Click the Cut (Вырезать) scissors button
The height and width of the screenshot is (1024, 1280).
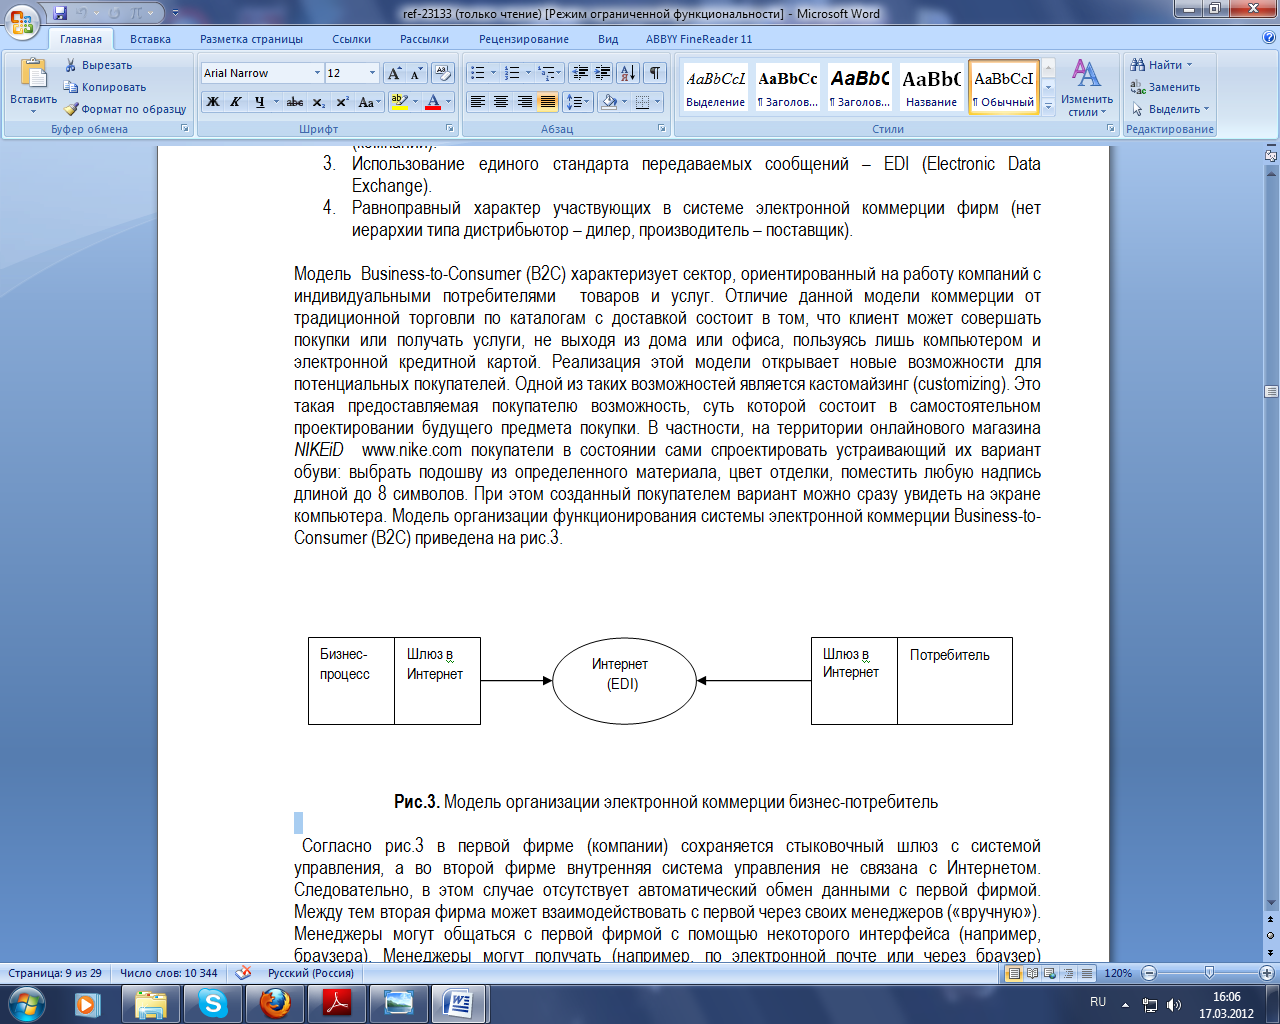[x=98, y=65]
